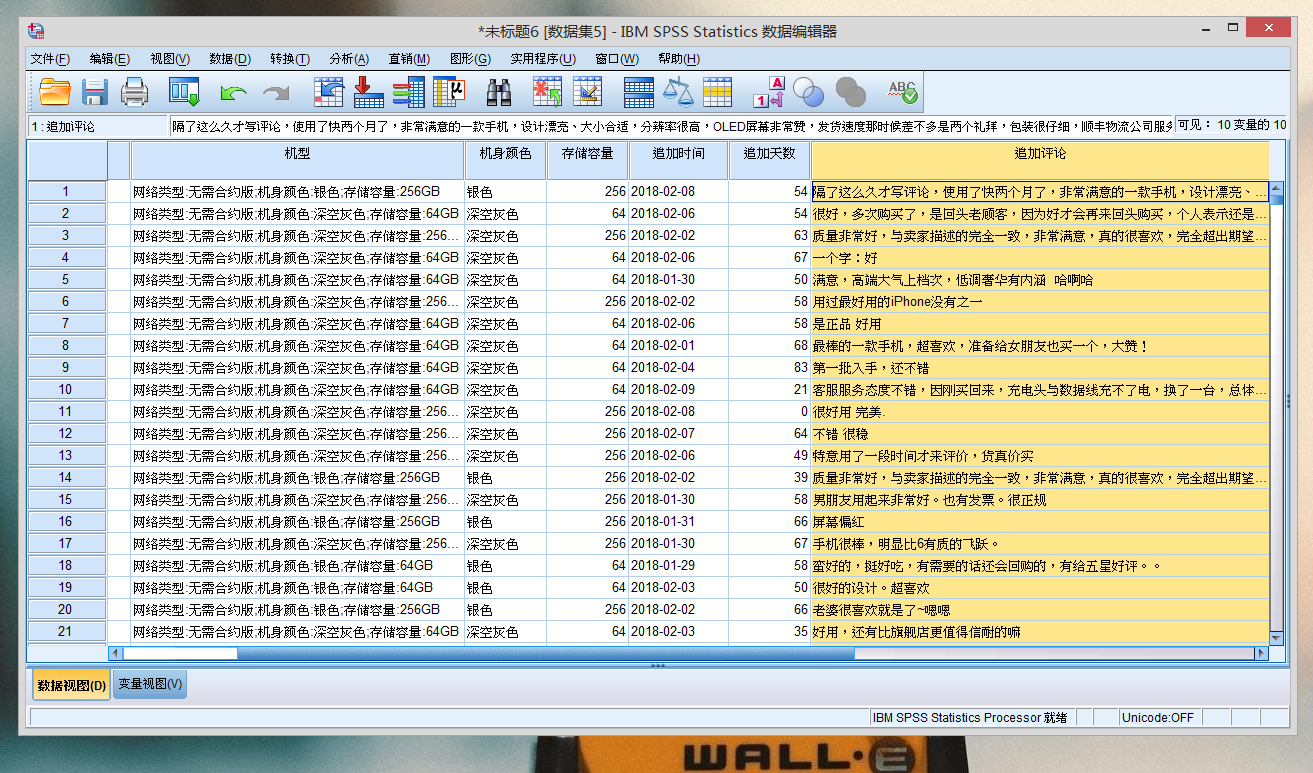
Task: Select the 存储容量 column header
Action: 587,160
